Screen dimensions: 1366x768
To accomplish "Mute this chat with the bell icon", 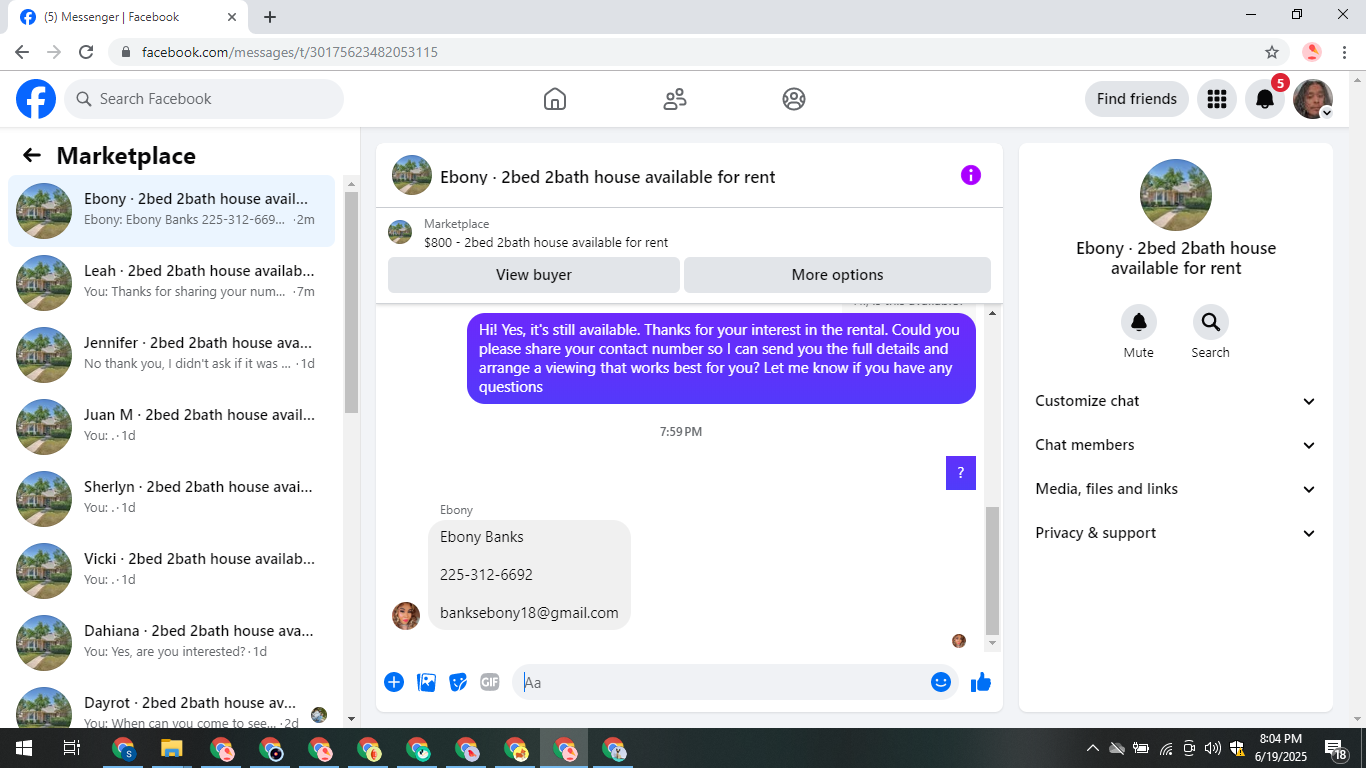I will click(1139, 322).
